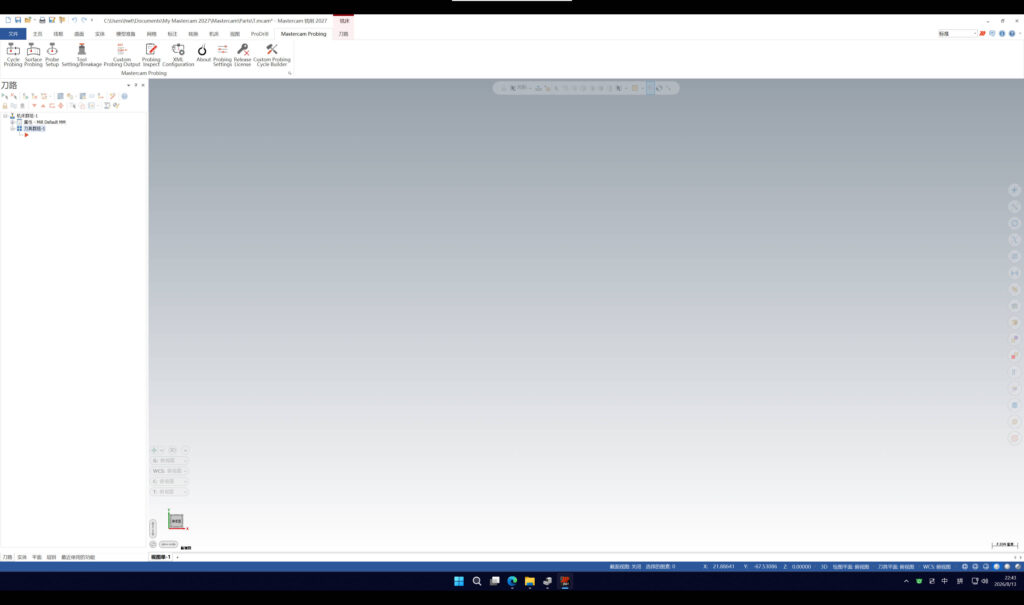
Task: Open taskbar search
Action: 477,581
